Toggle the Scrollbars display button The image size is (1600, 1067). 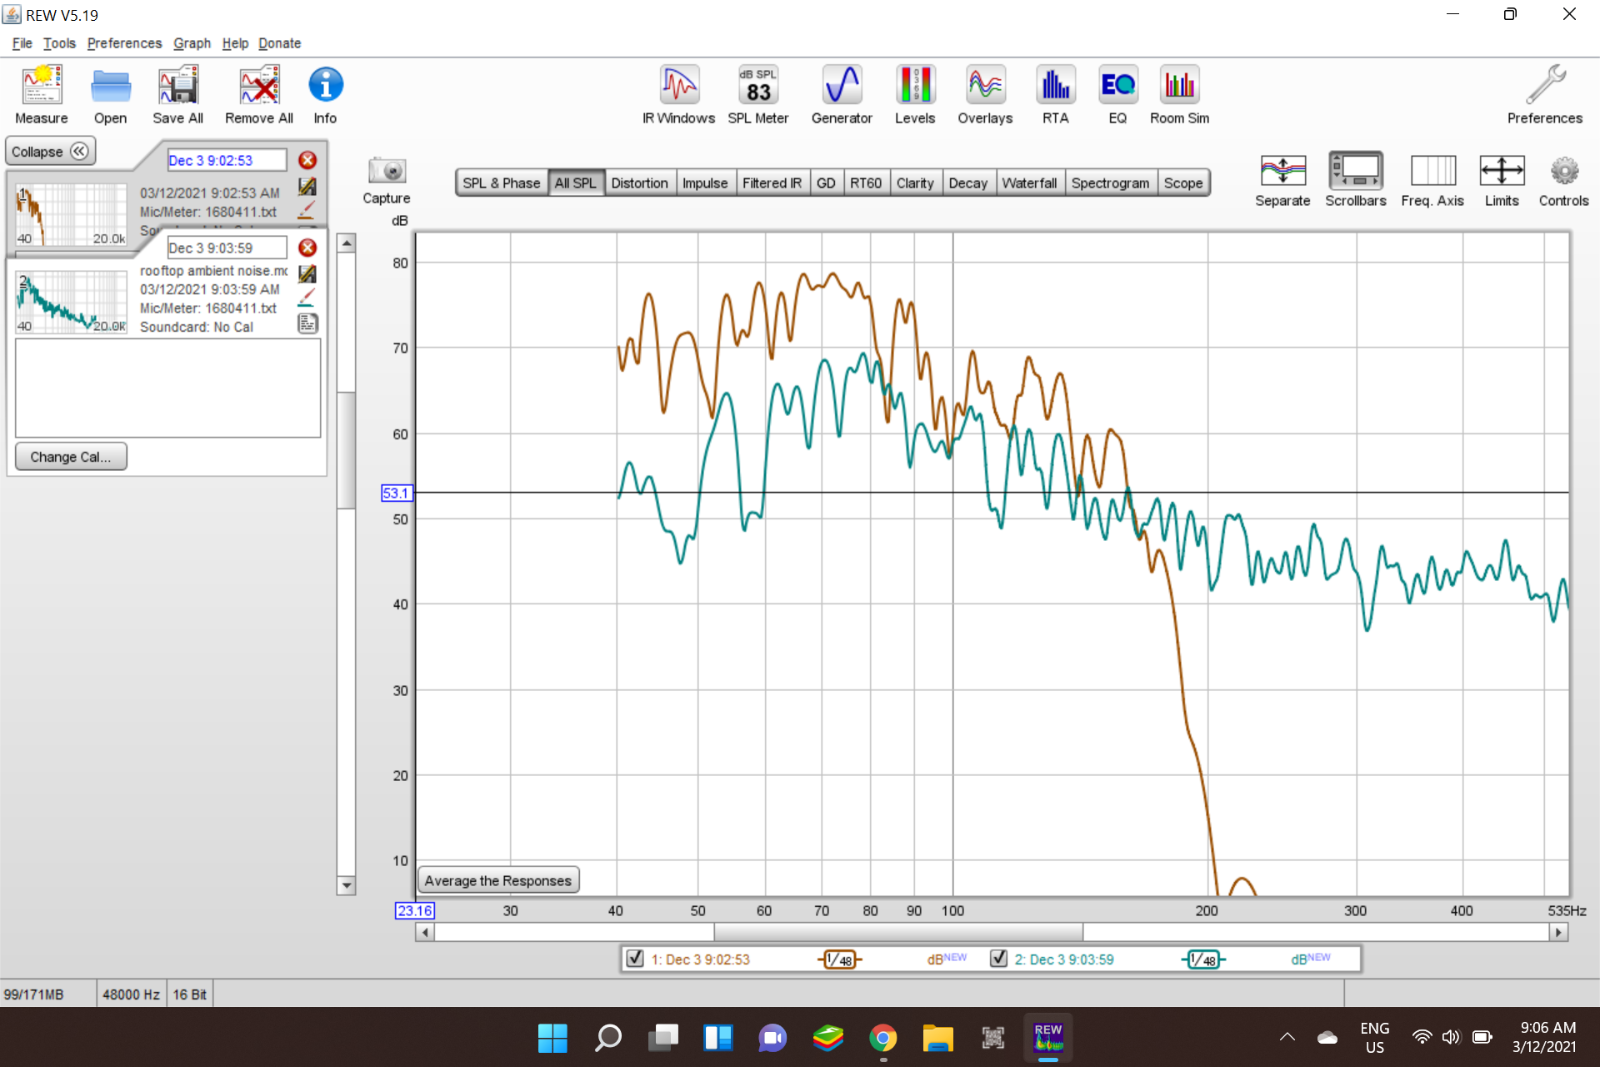pos(1356,180)
